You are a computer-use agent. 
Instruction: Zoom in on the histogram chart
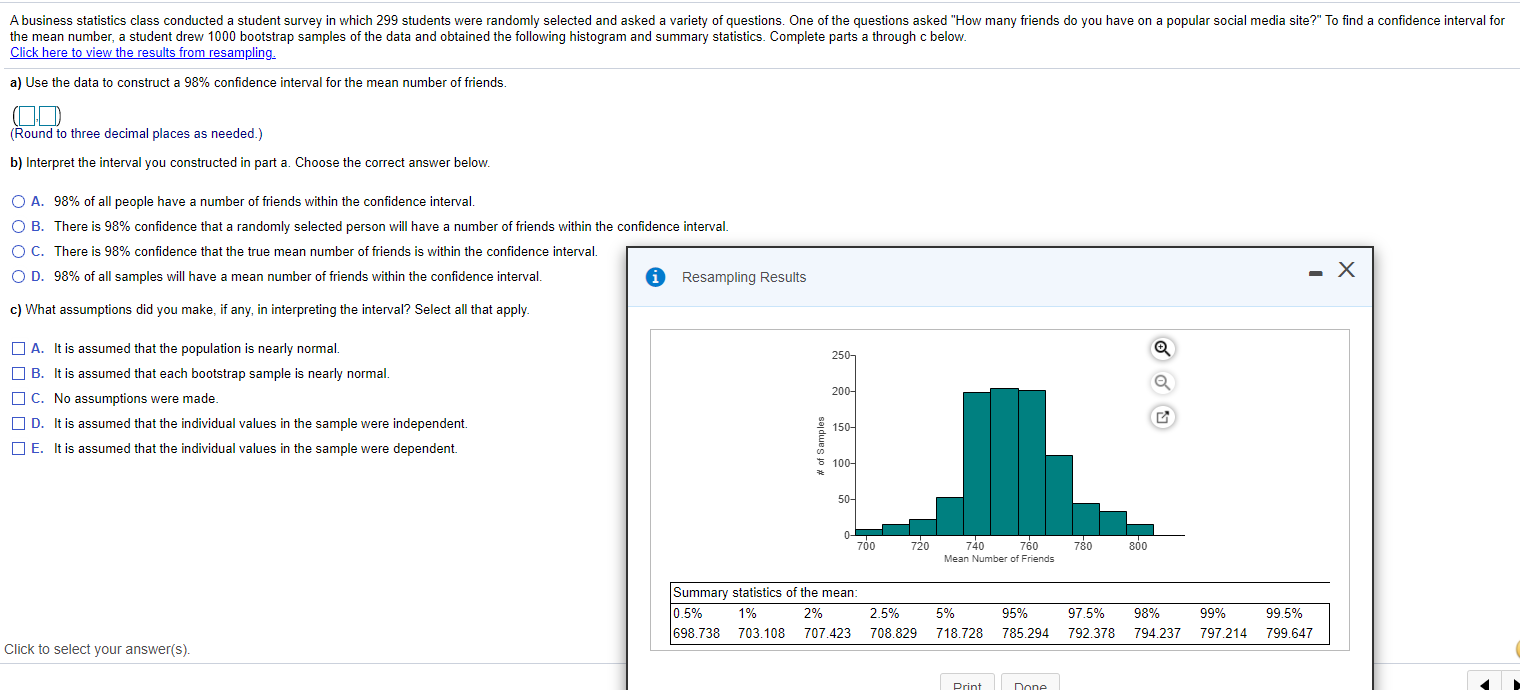pyautogui.click(x=1162, y=348)
